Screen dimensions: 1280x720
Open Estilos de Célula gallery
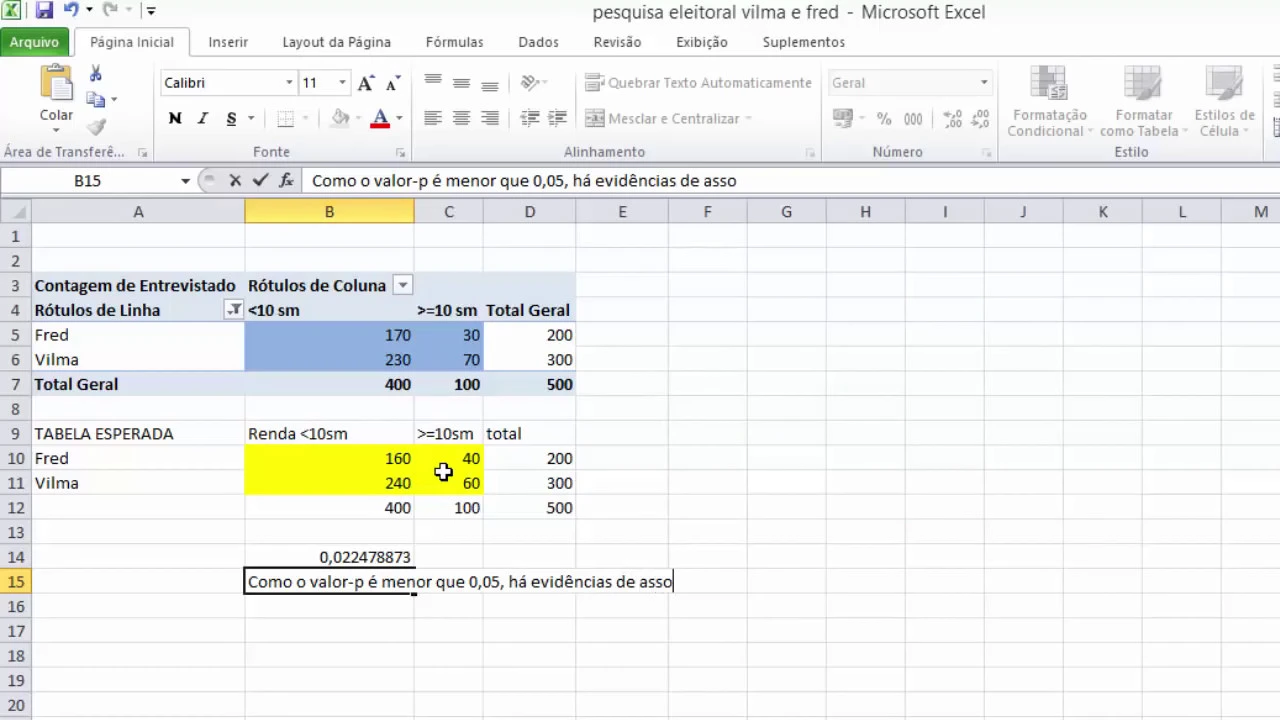tap(1225, 102)
